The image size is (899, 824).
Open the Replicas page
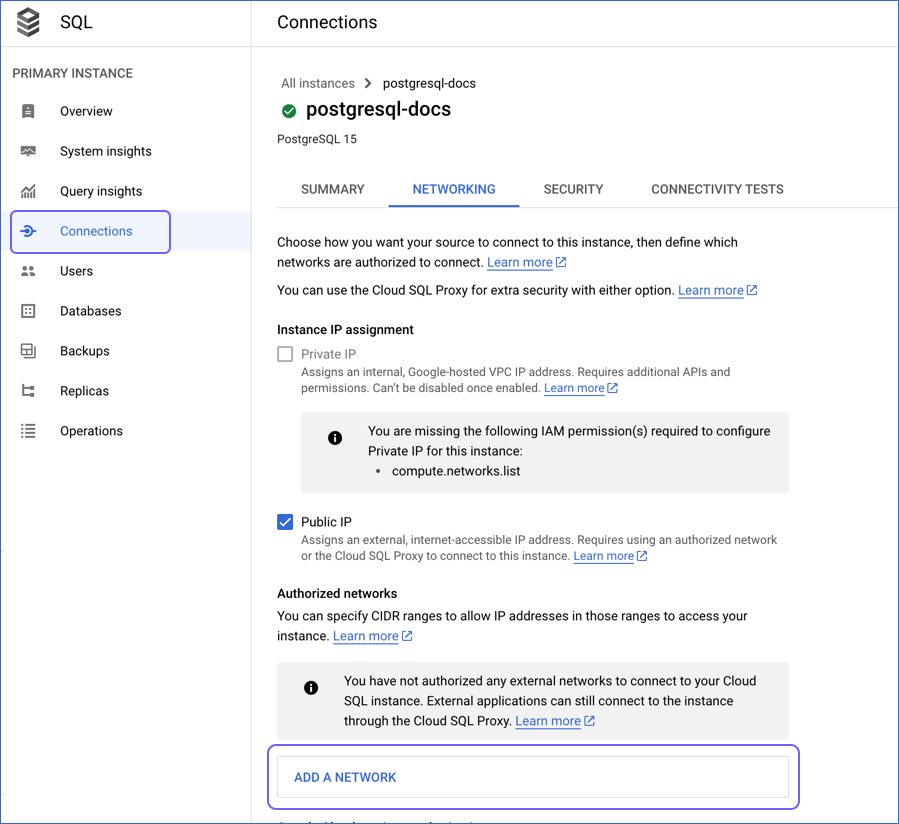pos(84,391)
